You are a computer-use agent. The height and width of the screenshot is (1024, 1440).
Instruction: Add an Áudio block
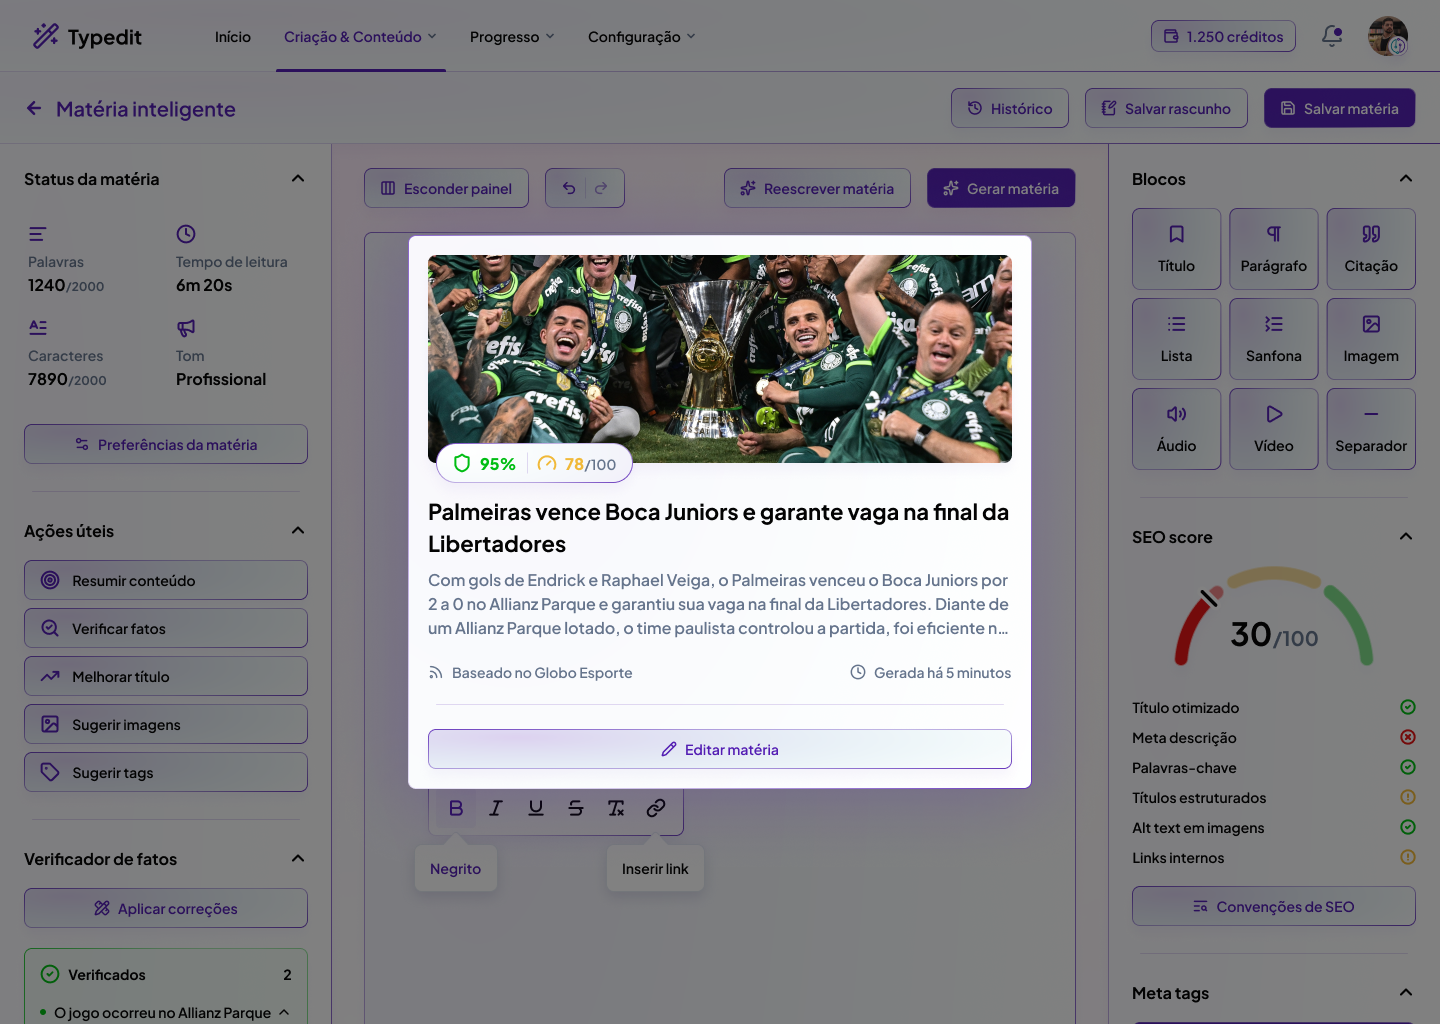tap(1176, 429)
